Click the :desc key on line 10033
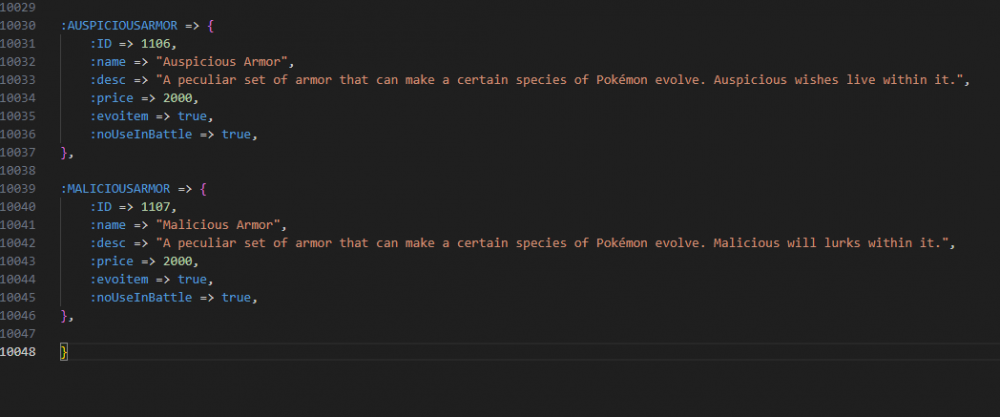This screenshot has width=1000, height=417. pyautogui.click(x=108, y=80)
